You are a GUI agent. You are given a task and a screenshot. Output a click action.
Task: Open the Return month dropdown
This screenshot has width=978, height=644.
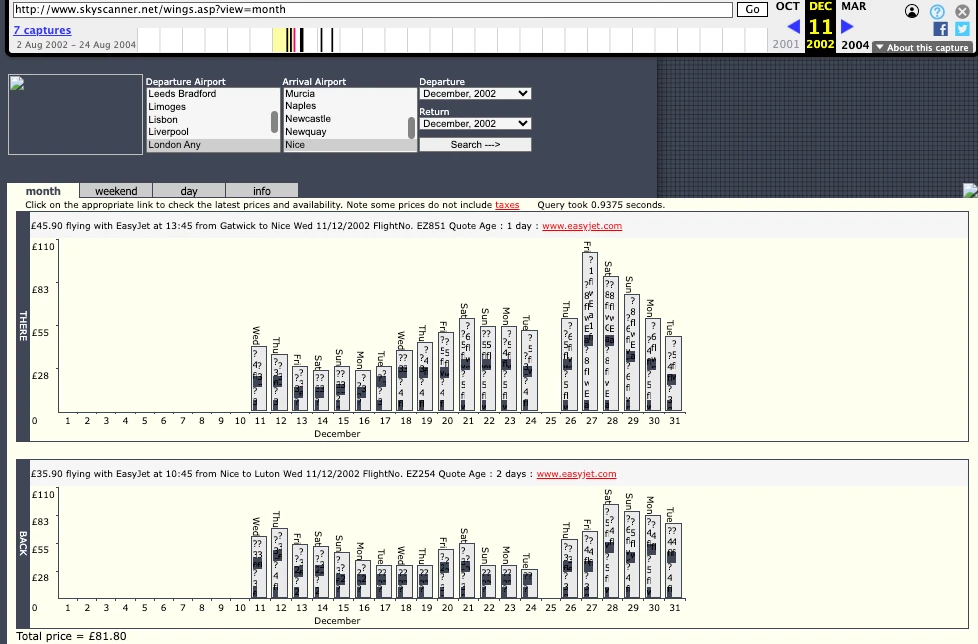[x=475, y=124]
